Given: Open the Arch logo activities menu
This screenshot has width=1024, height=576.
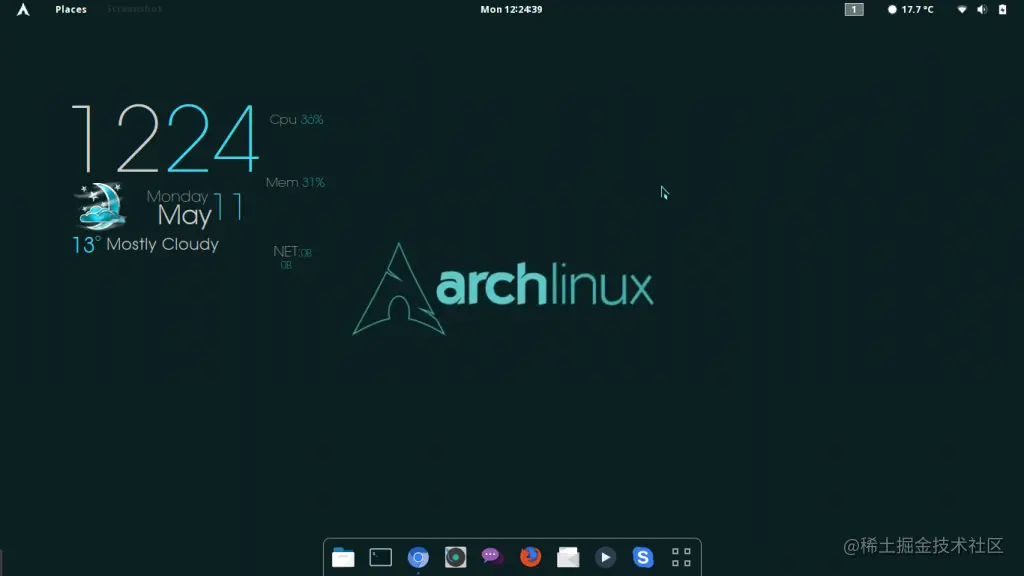Looking at the screenshot, I should [23, 9].
